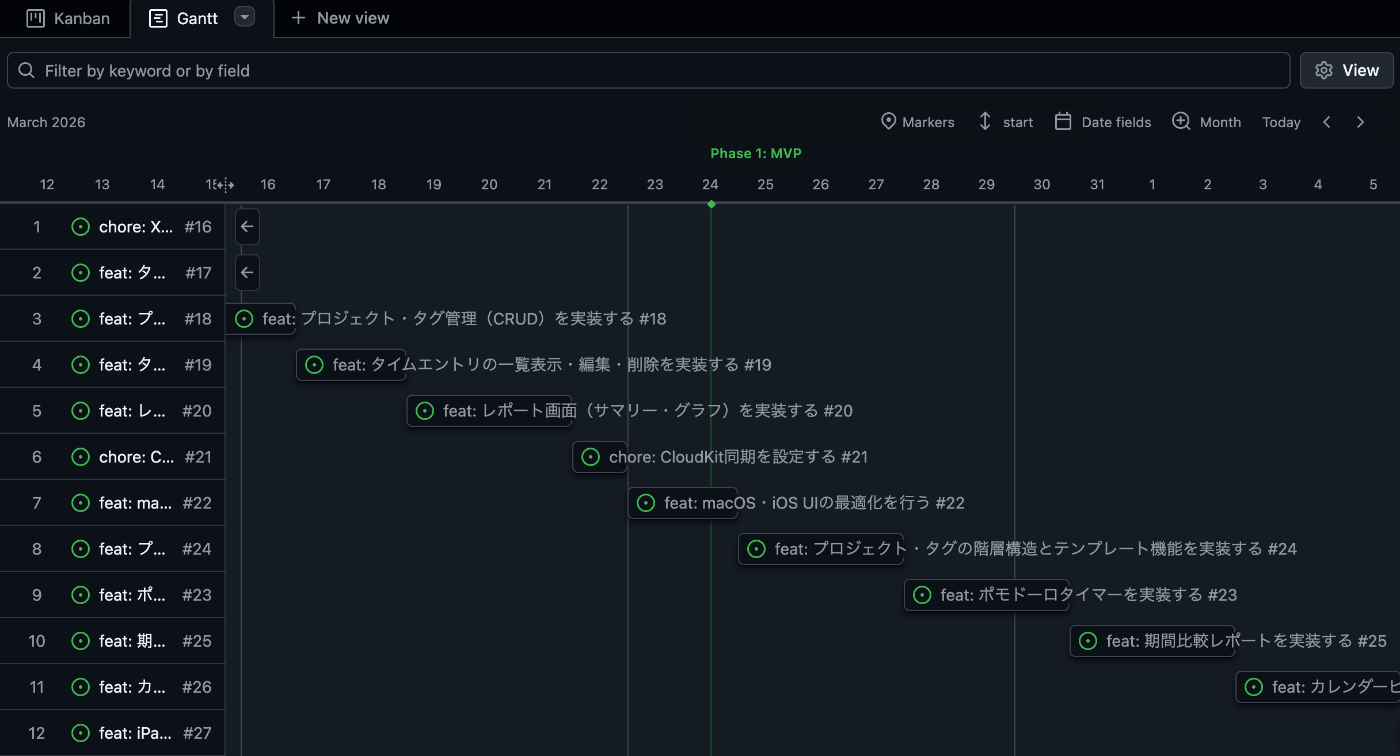Open the start sort menu
This screenshot has width=1400, height=756.
(1005, 122)
